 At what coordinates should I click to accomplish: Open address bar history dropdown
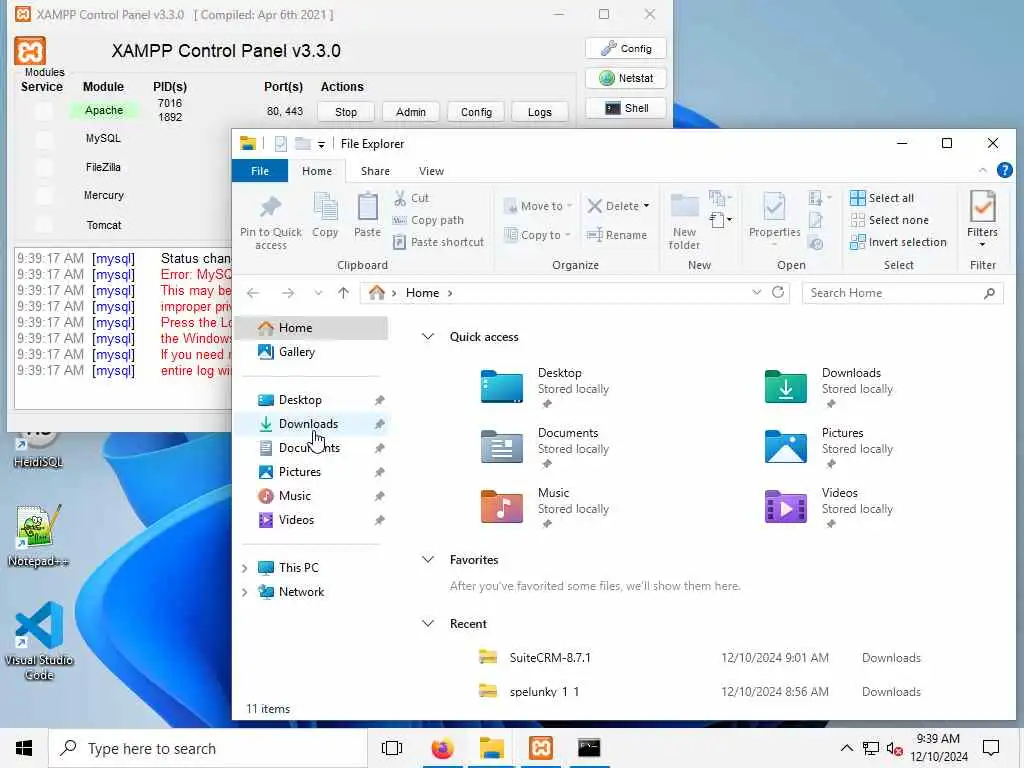click(756, 293)
